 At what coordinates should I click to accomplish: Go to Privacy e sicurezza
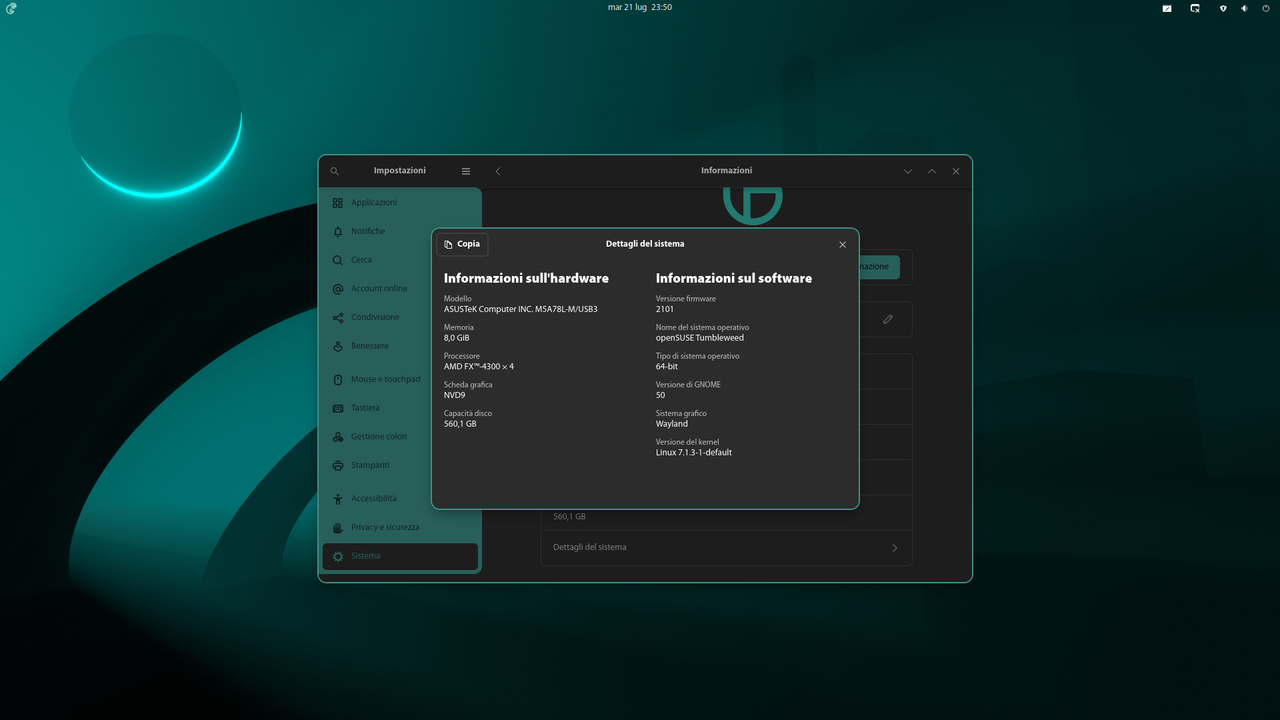[400, 527]
